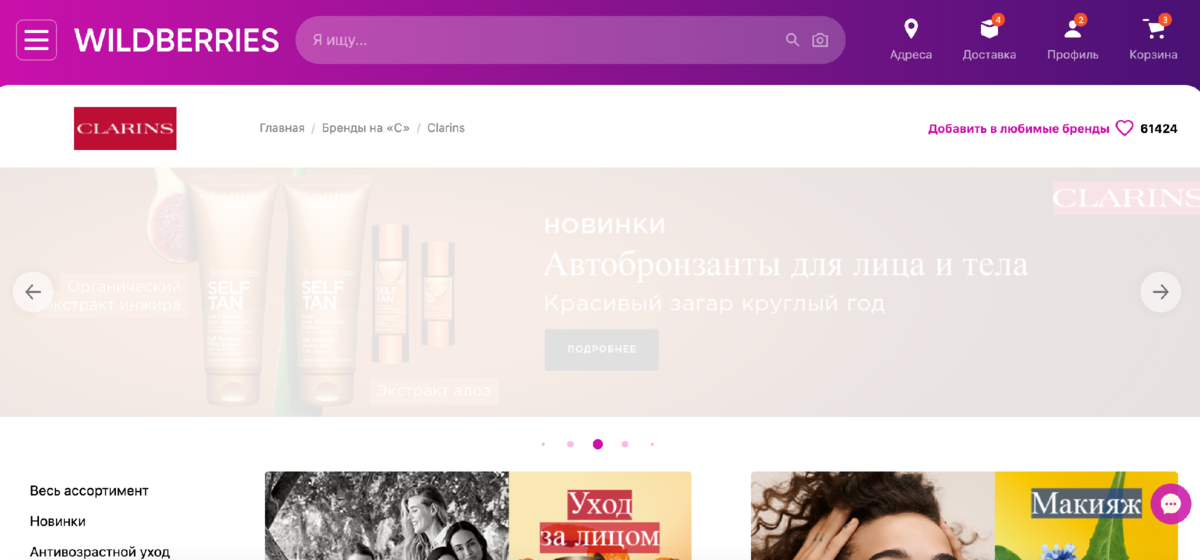The height and width of the screenshot is (560, 1200).
Task: Open Доставка deliveries section
Action: click(x=989, y=40)
